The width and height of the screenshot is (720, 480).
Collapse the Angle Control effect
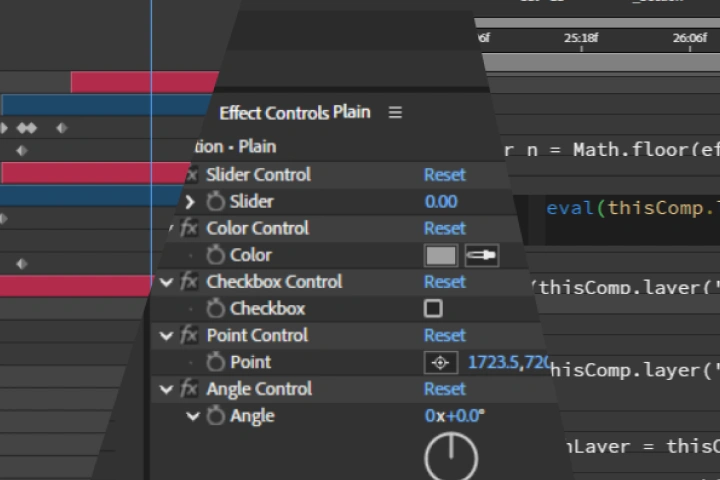166,390
